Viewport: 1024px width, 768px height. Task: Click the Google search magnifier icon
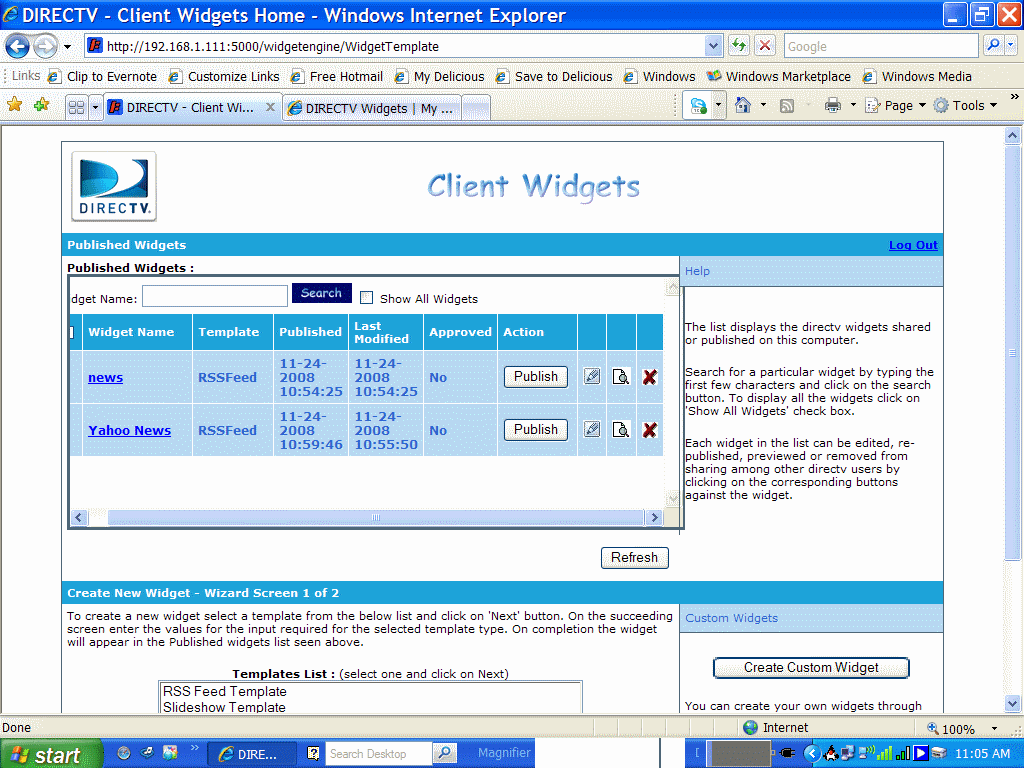coord(993,46)
